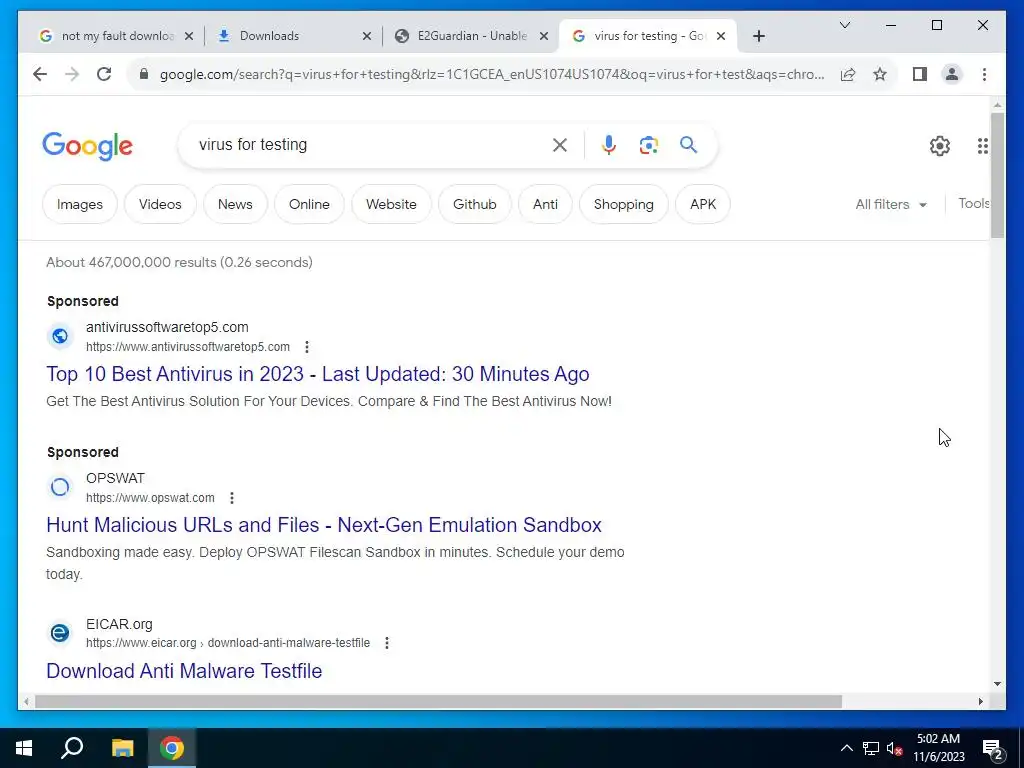The height and width of the screenshot is (768, 1024).
Task: Open File Explorer from the taskbar
Action: [122, 748]
